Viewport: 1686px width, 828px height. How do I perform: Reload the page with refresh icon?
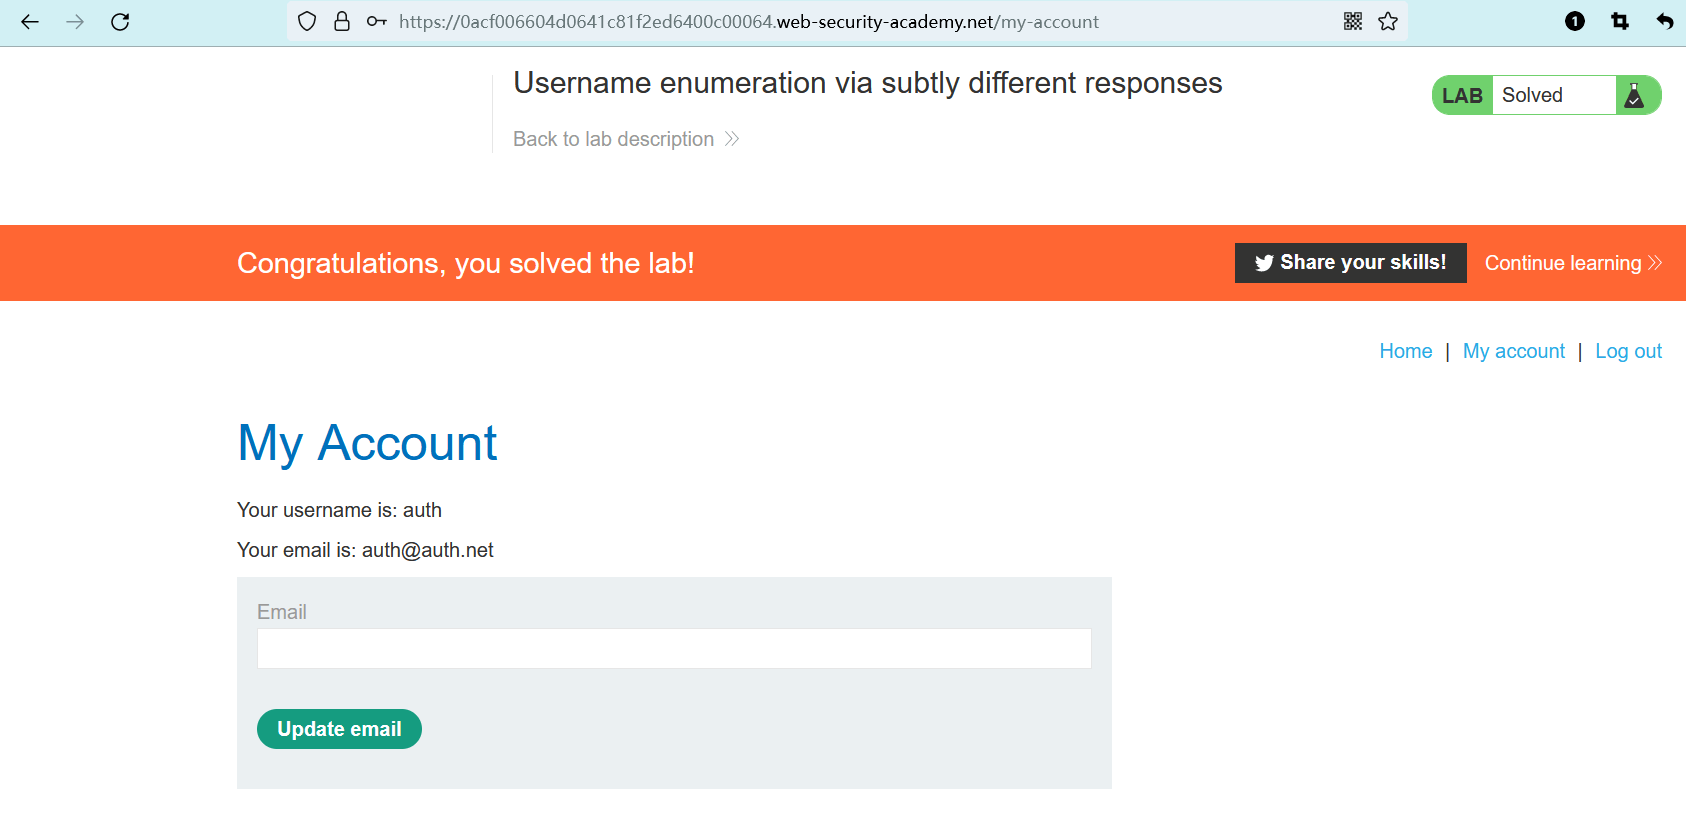point(120,22)
